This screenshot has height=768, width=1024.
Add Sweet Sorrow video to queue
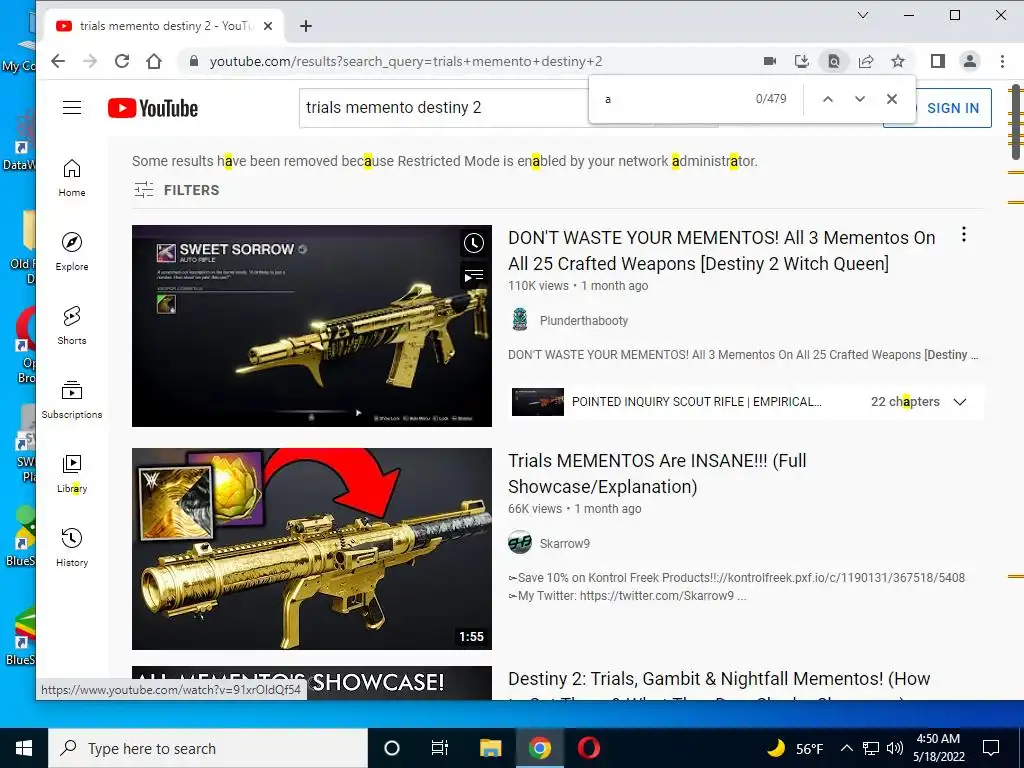[474, 276]
